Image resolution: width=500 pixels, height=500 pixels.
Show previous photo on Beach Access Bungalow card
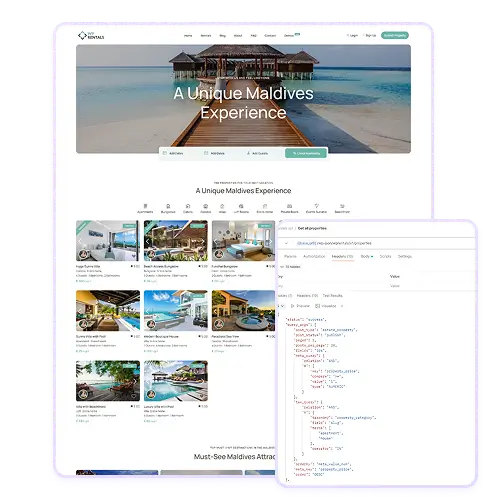pyautogui.click(x=148, y=241)
